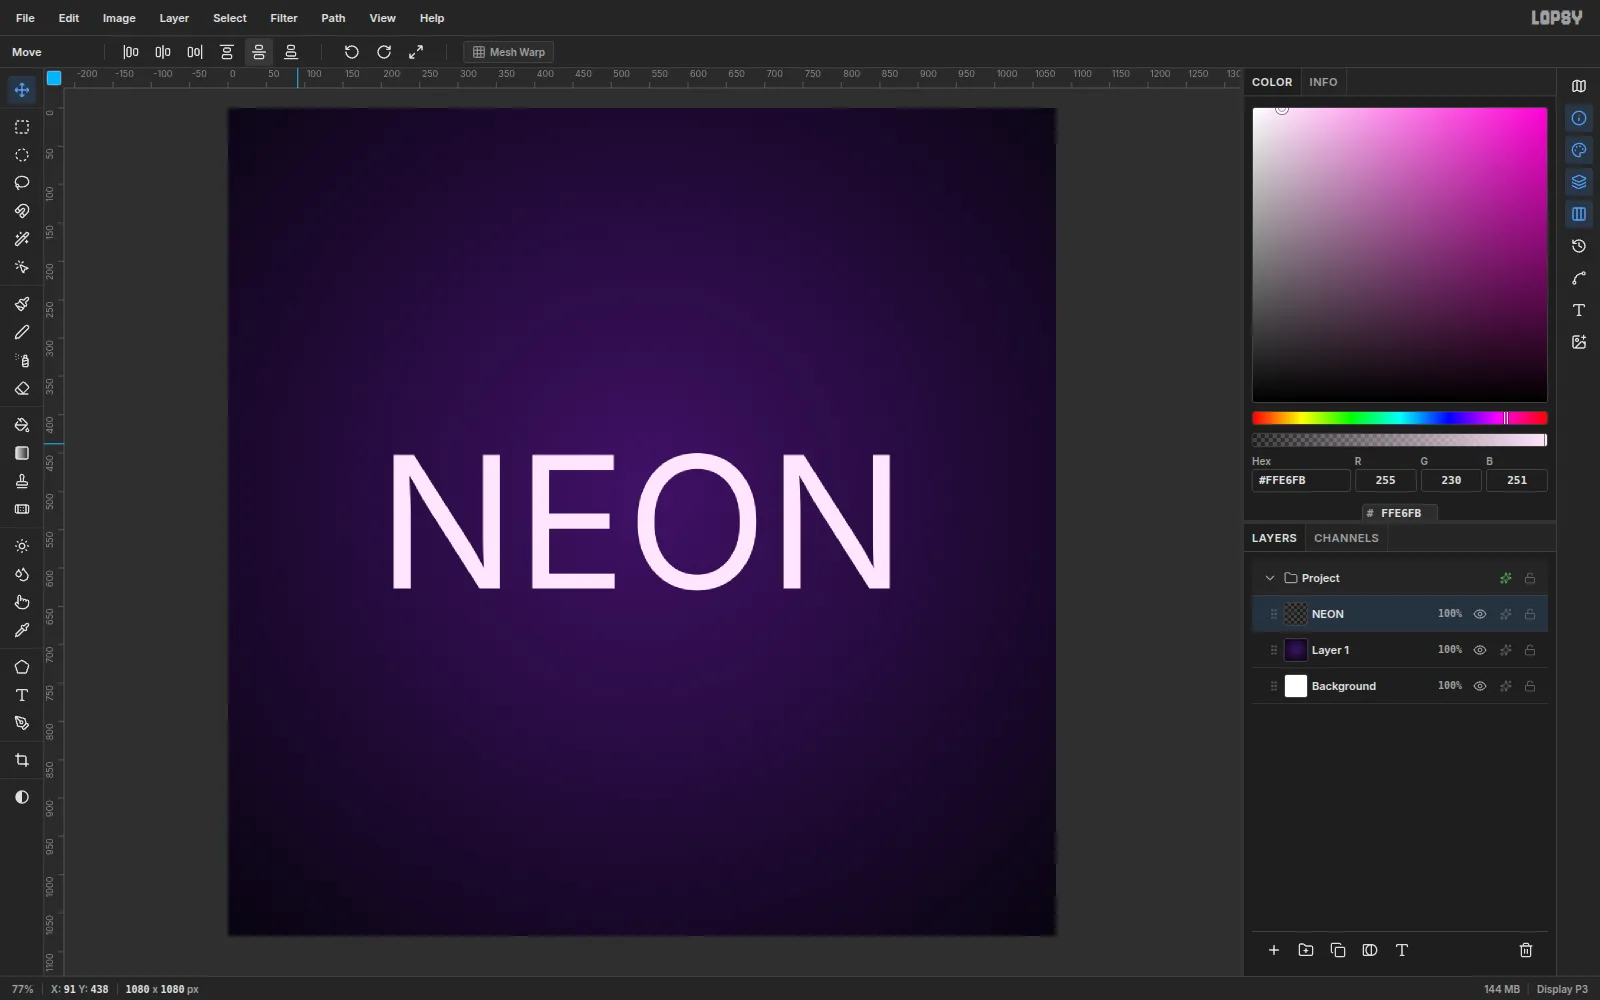This screenshot has width=1600, height=1000.
Task: Open the Edit menu
Action: click(69, 18)
